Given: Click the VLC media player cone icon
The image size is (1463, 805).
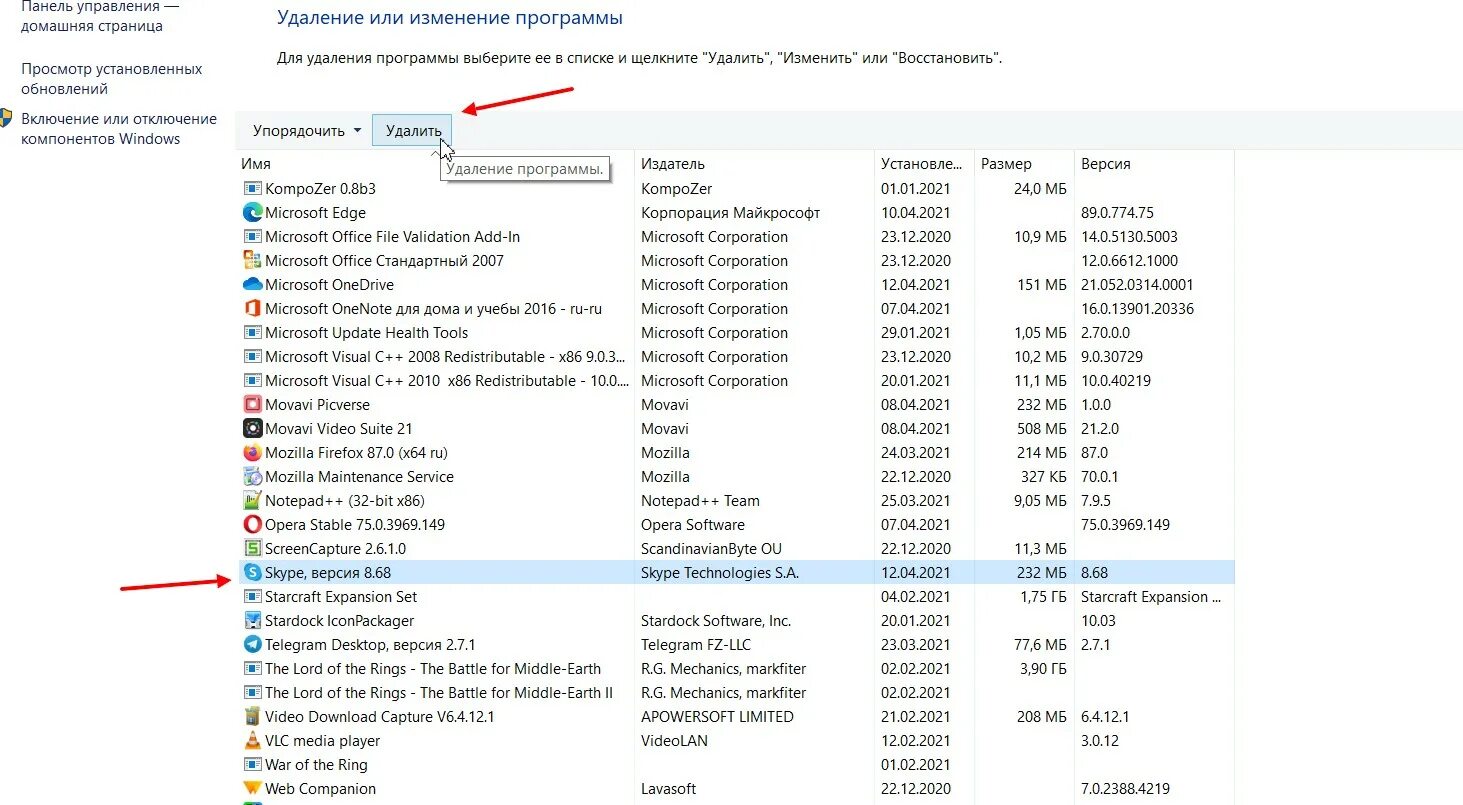Looking at the screenshot, I should tap(252, 740).
